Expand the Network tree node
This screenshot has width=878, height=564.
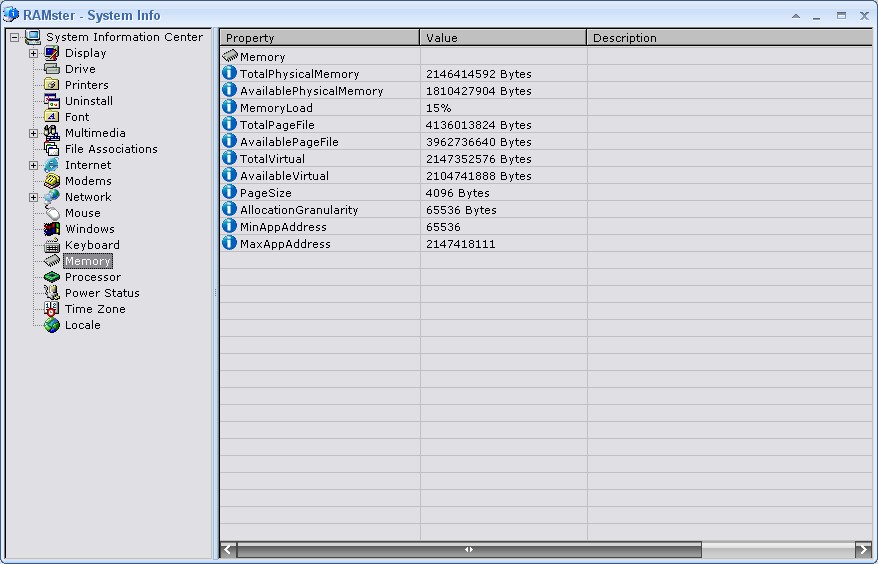point(34,197)
